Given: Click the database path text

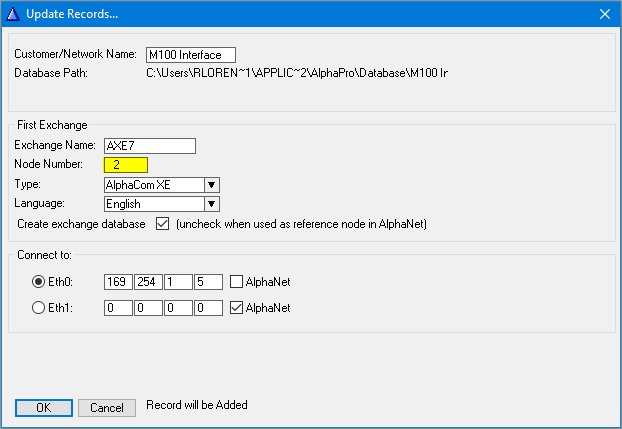Looking at the screenshot, I should click(x=297, y=73).
